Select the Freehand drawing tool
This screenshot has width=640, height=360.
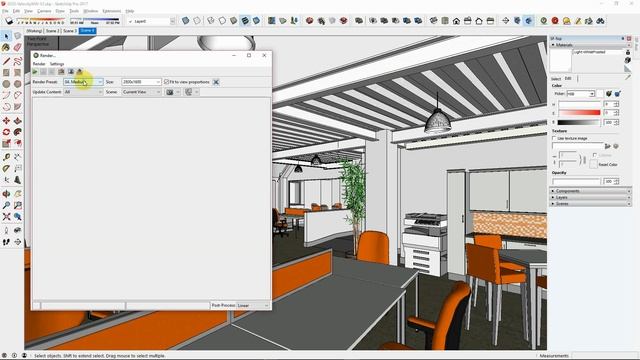(18, 61)
